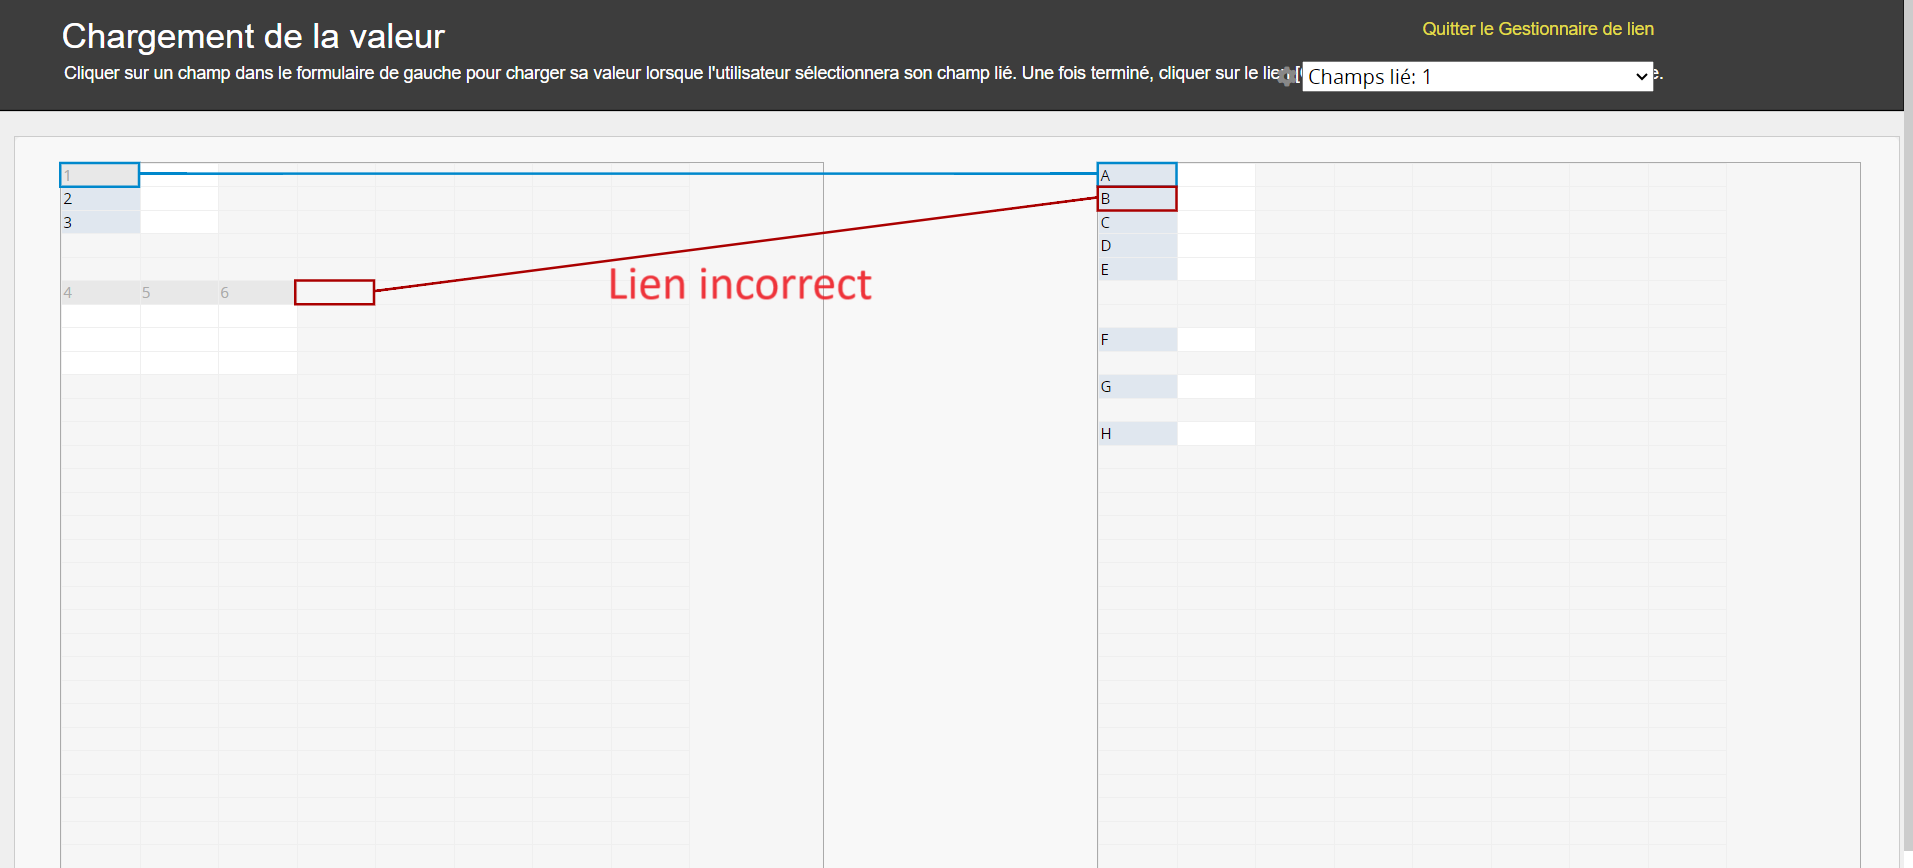Click the white input cell next to H
Viewport: 1913px width, 868px height.
coord(1216,434)
